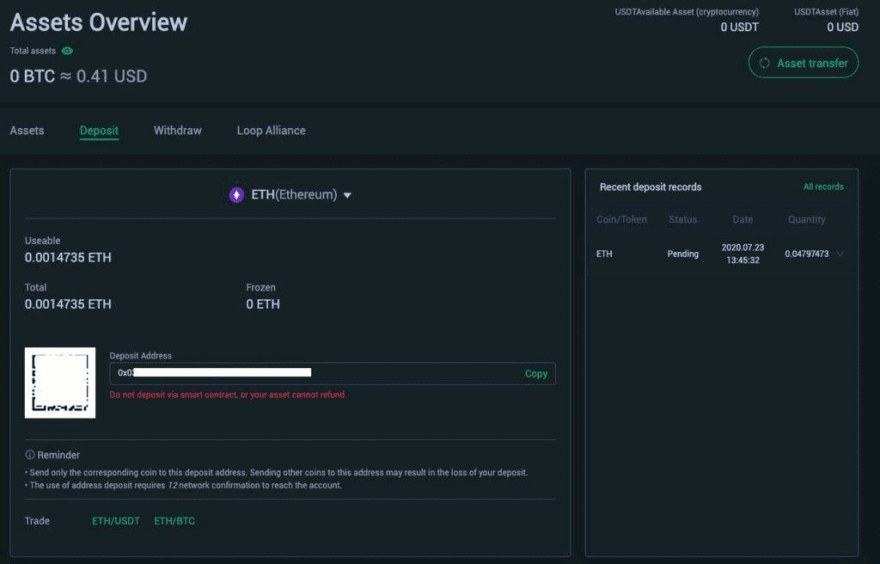Click the Asset transfer button
The height and width of the screenshot is (564, 880).
coord(803,63)
